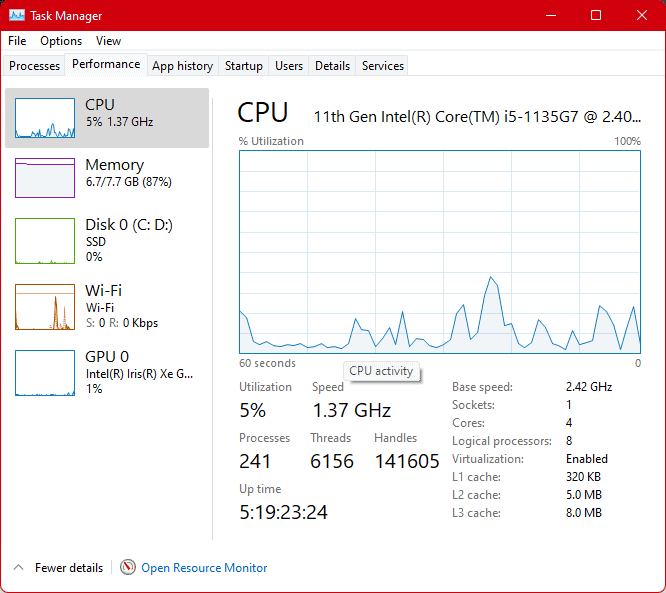Switch to the App history tab
666x593 pixels.
[183, 66]
